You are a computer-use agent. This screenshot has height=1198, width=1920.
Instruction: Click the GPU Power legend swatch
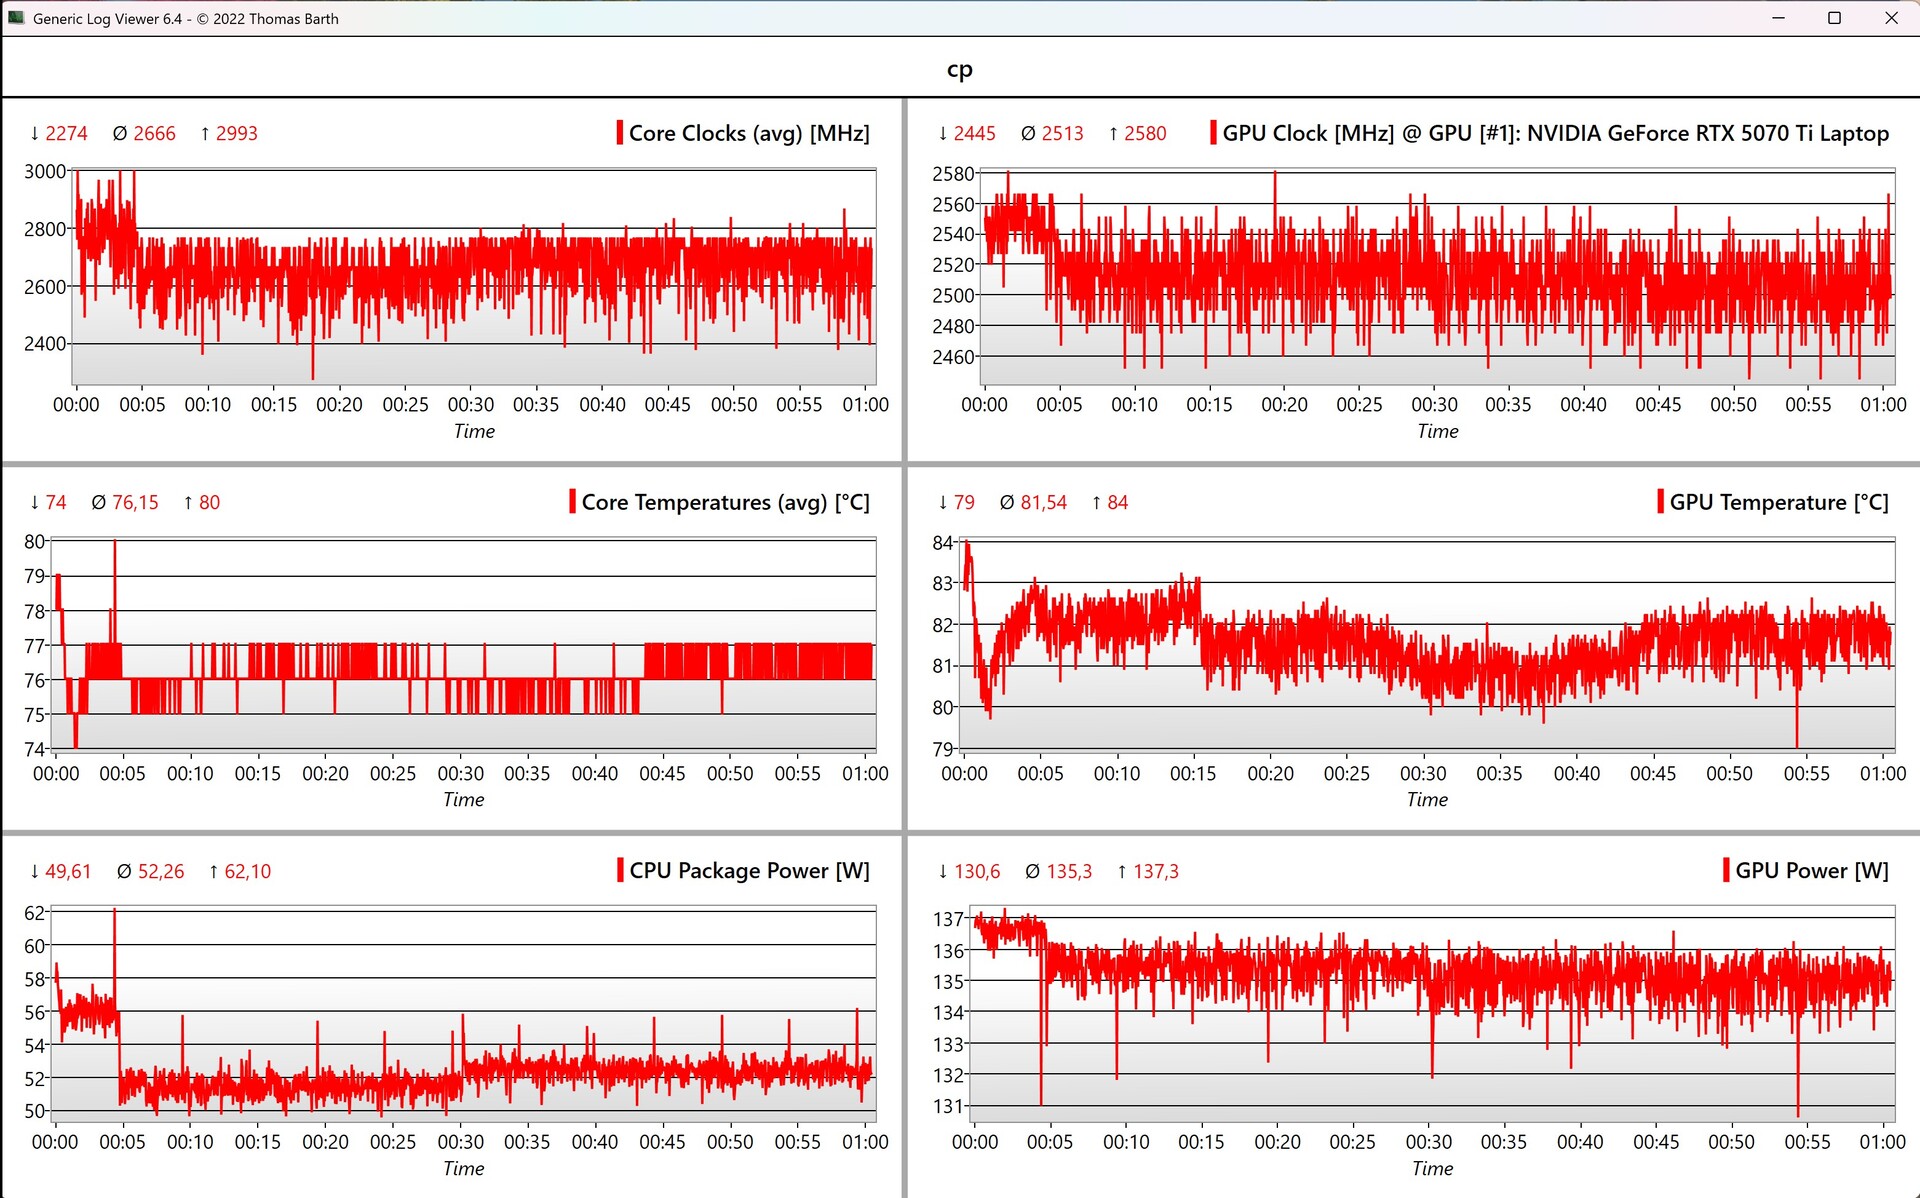coord(1726,870)
